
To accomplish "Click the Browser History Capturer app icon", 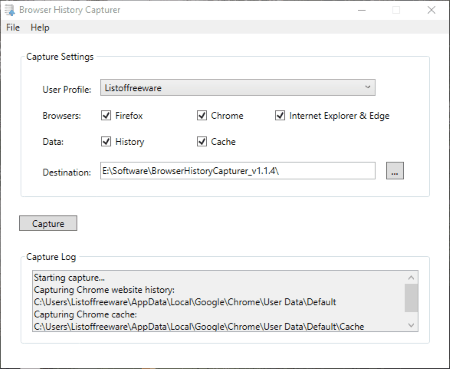I will (x=10, y=10).
